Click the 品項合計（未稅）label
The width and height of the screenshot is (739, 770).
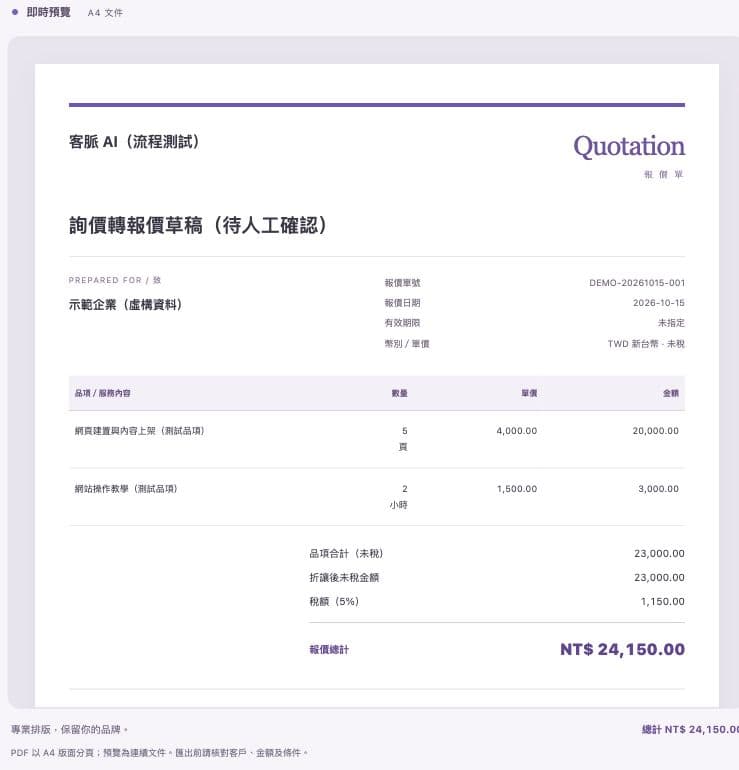tap(346, 553)
